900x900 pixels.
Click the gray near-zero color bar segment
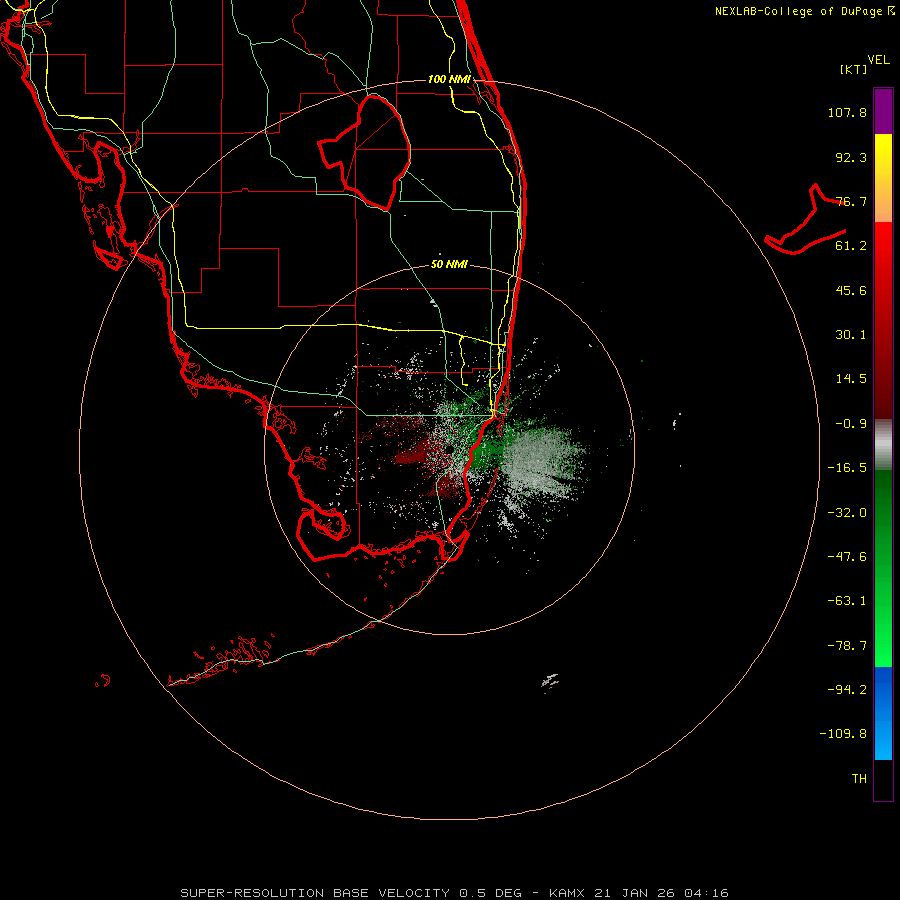883,445
